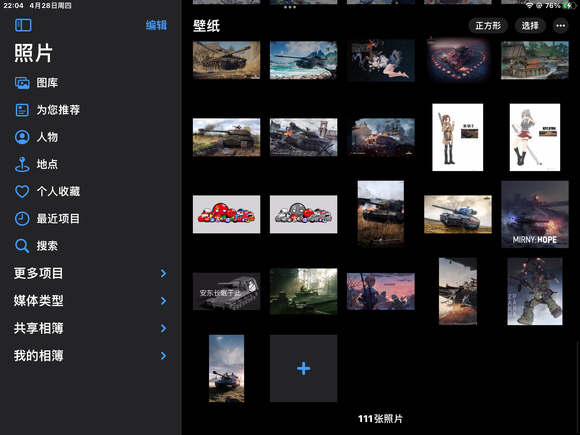Open the 搜索 magnifier icon

[x=22, y=246]
